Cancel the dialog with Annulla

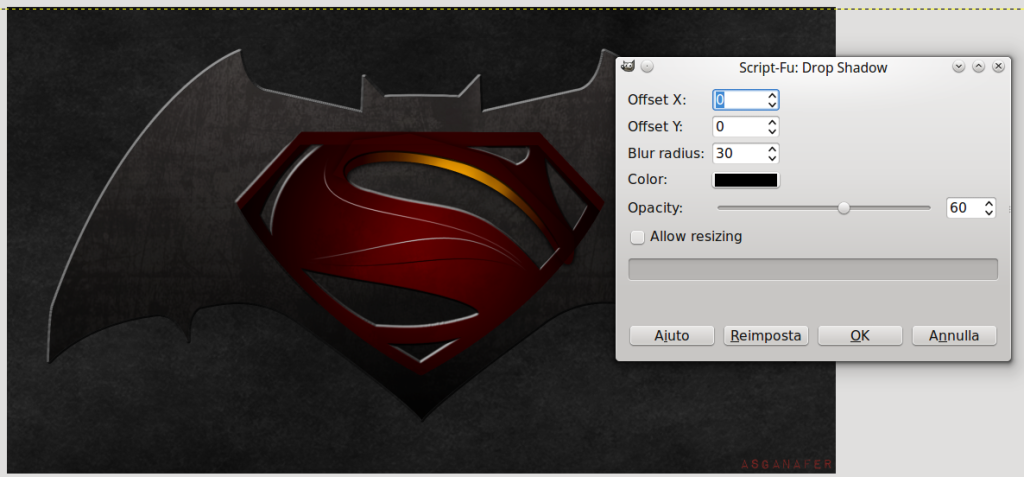[954, 336]
